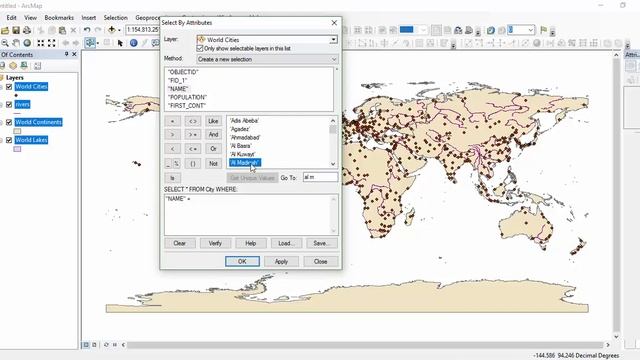This screenshot has width=640, height=360.
Task: Select 'Al Kuwayt' in the unique values list
Action: [x=242, y=154]
